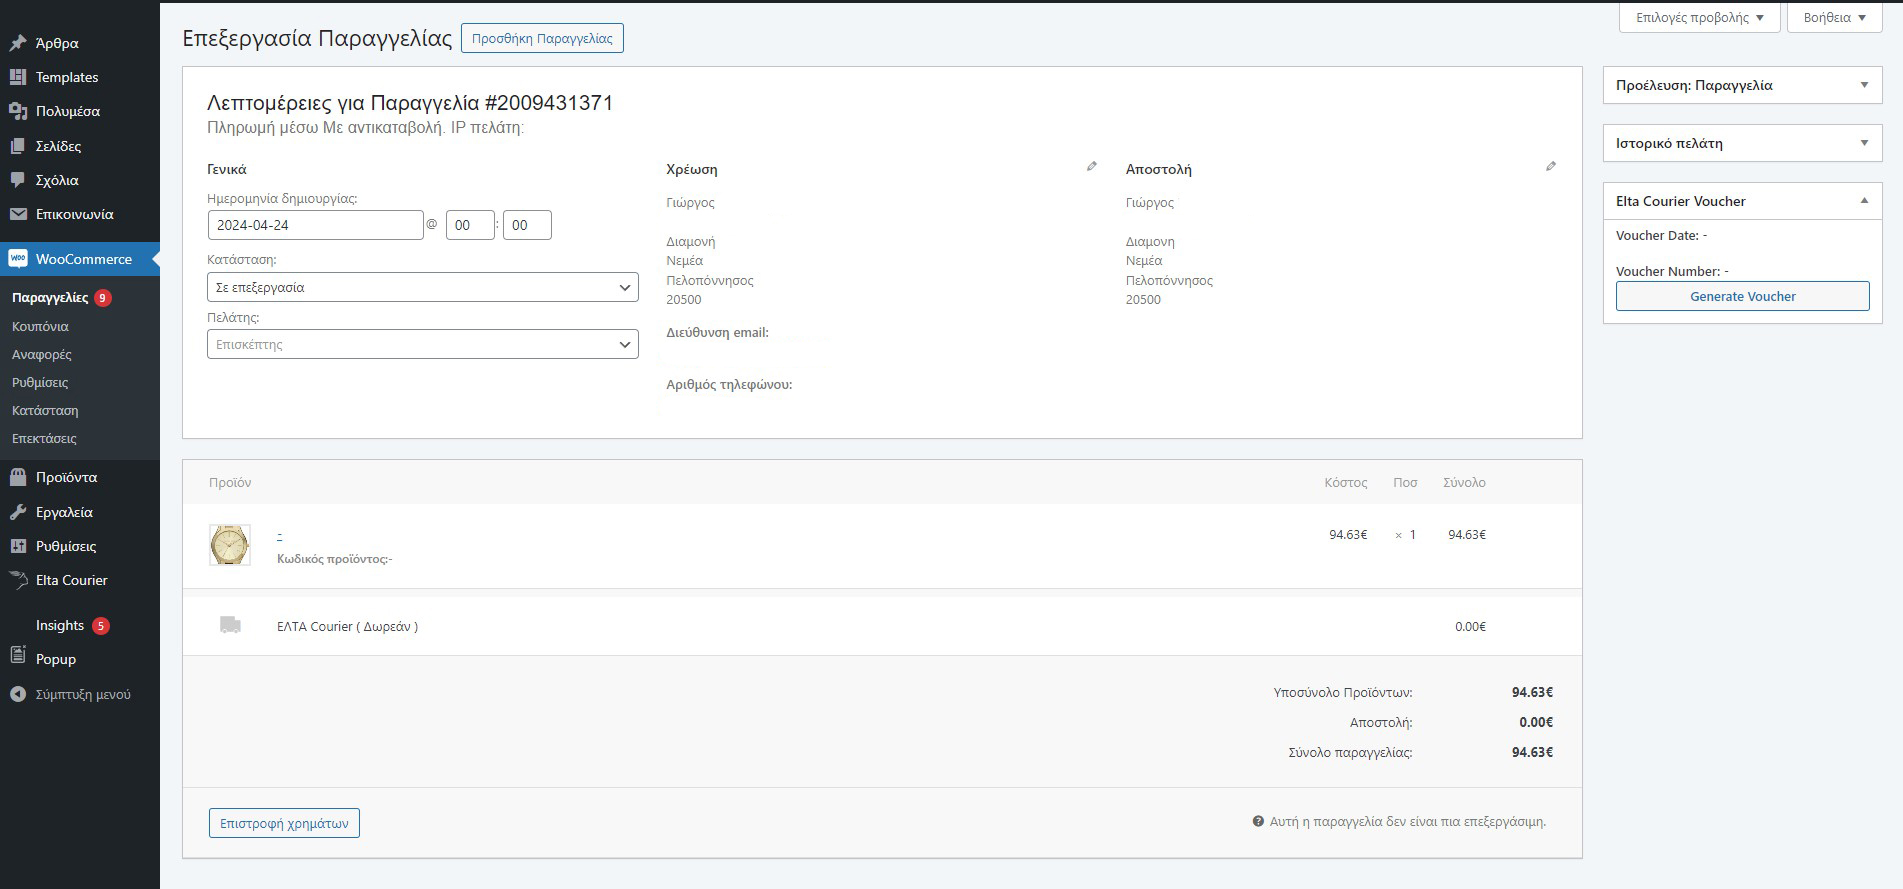Click the Εργαλεία wrench icon
This screenshot has width=1903, height=889.
pos(18,512)
